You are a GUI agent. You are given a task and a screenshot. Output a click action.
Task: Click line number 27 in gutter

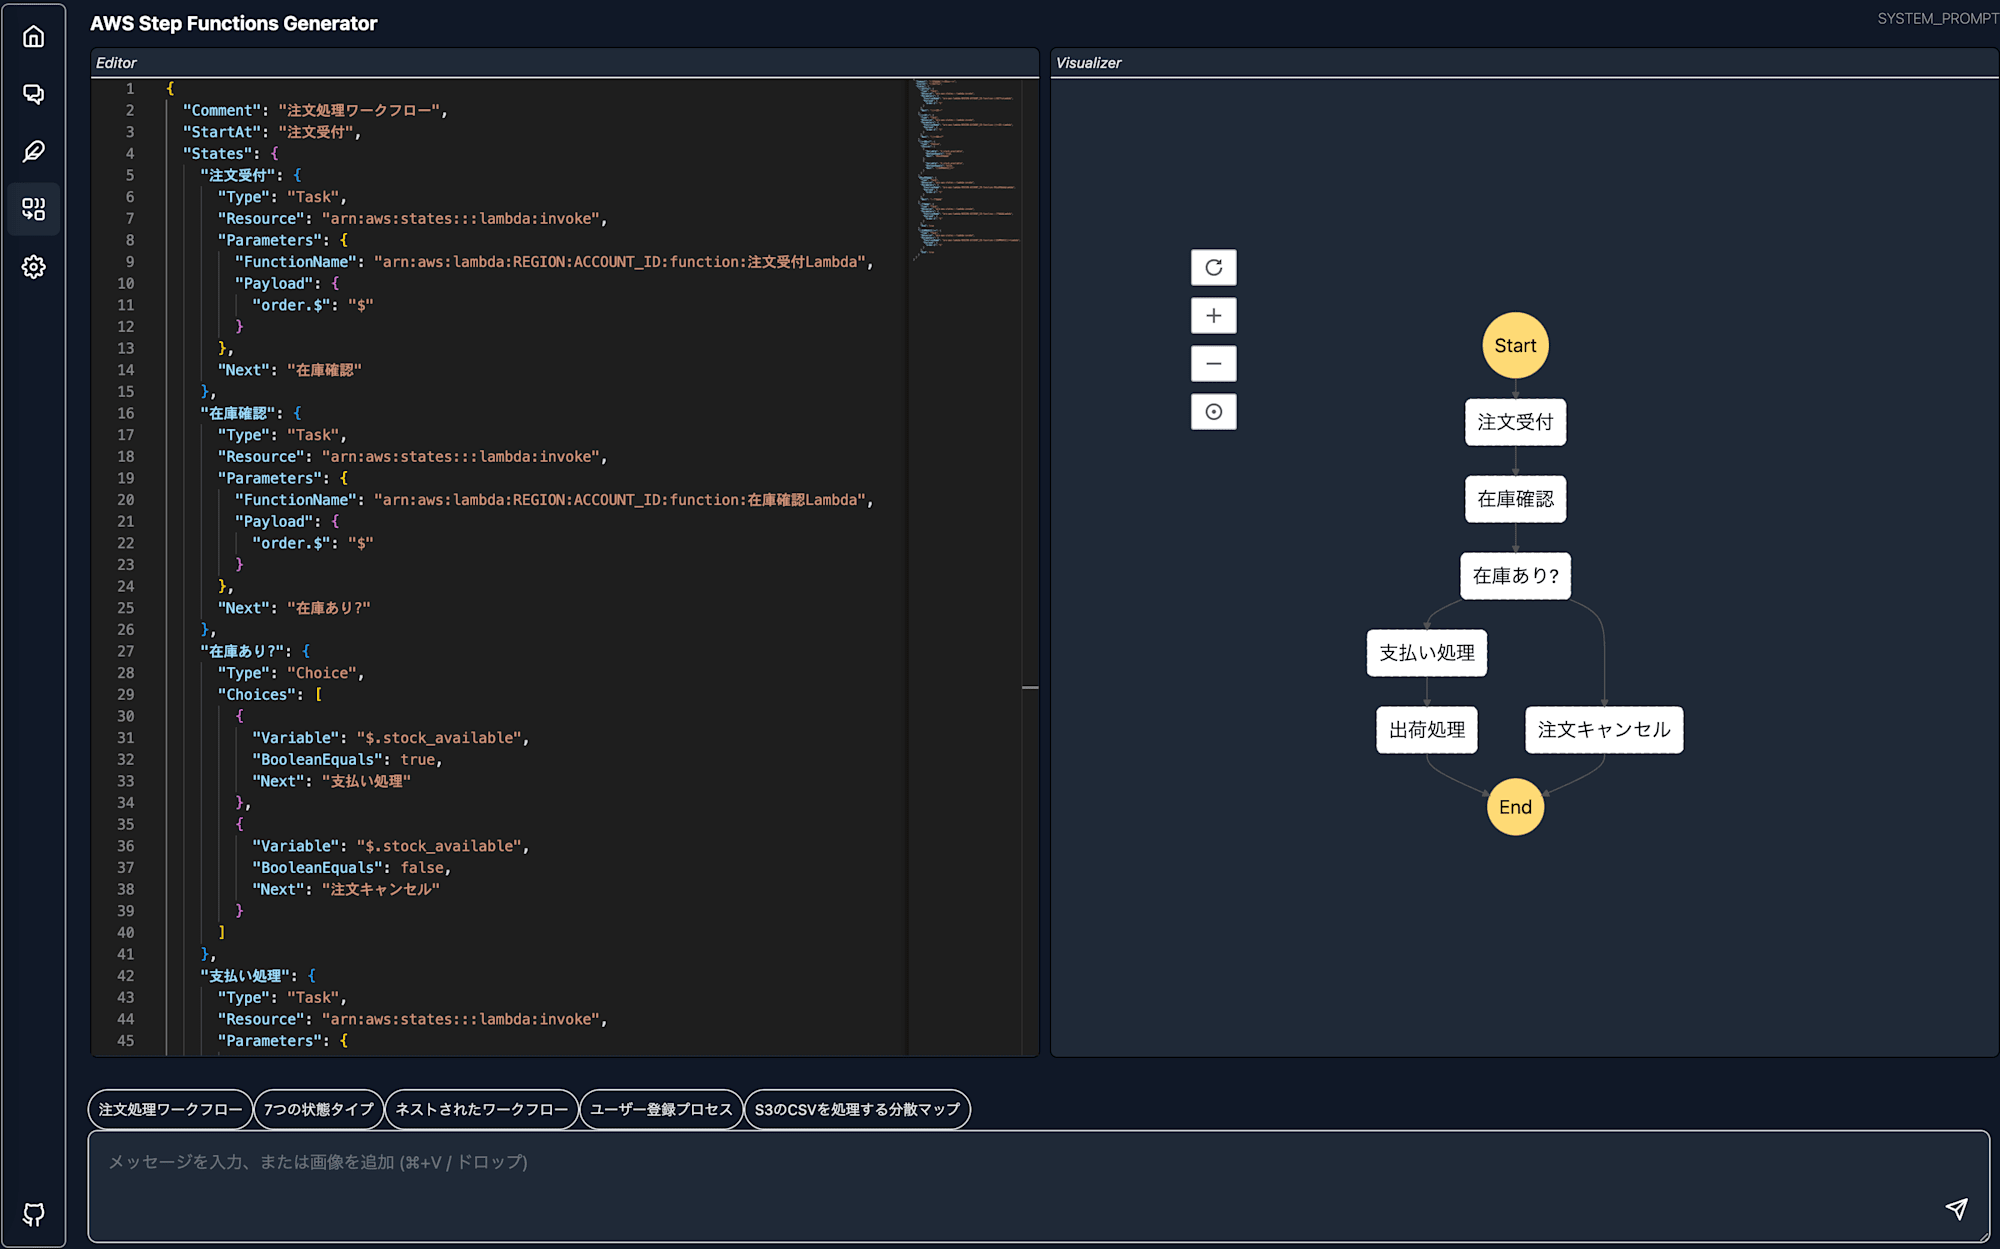click(125, 652)
